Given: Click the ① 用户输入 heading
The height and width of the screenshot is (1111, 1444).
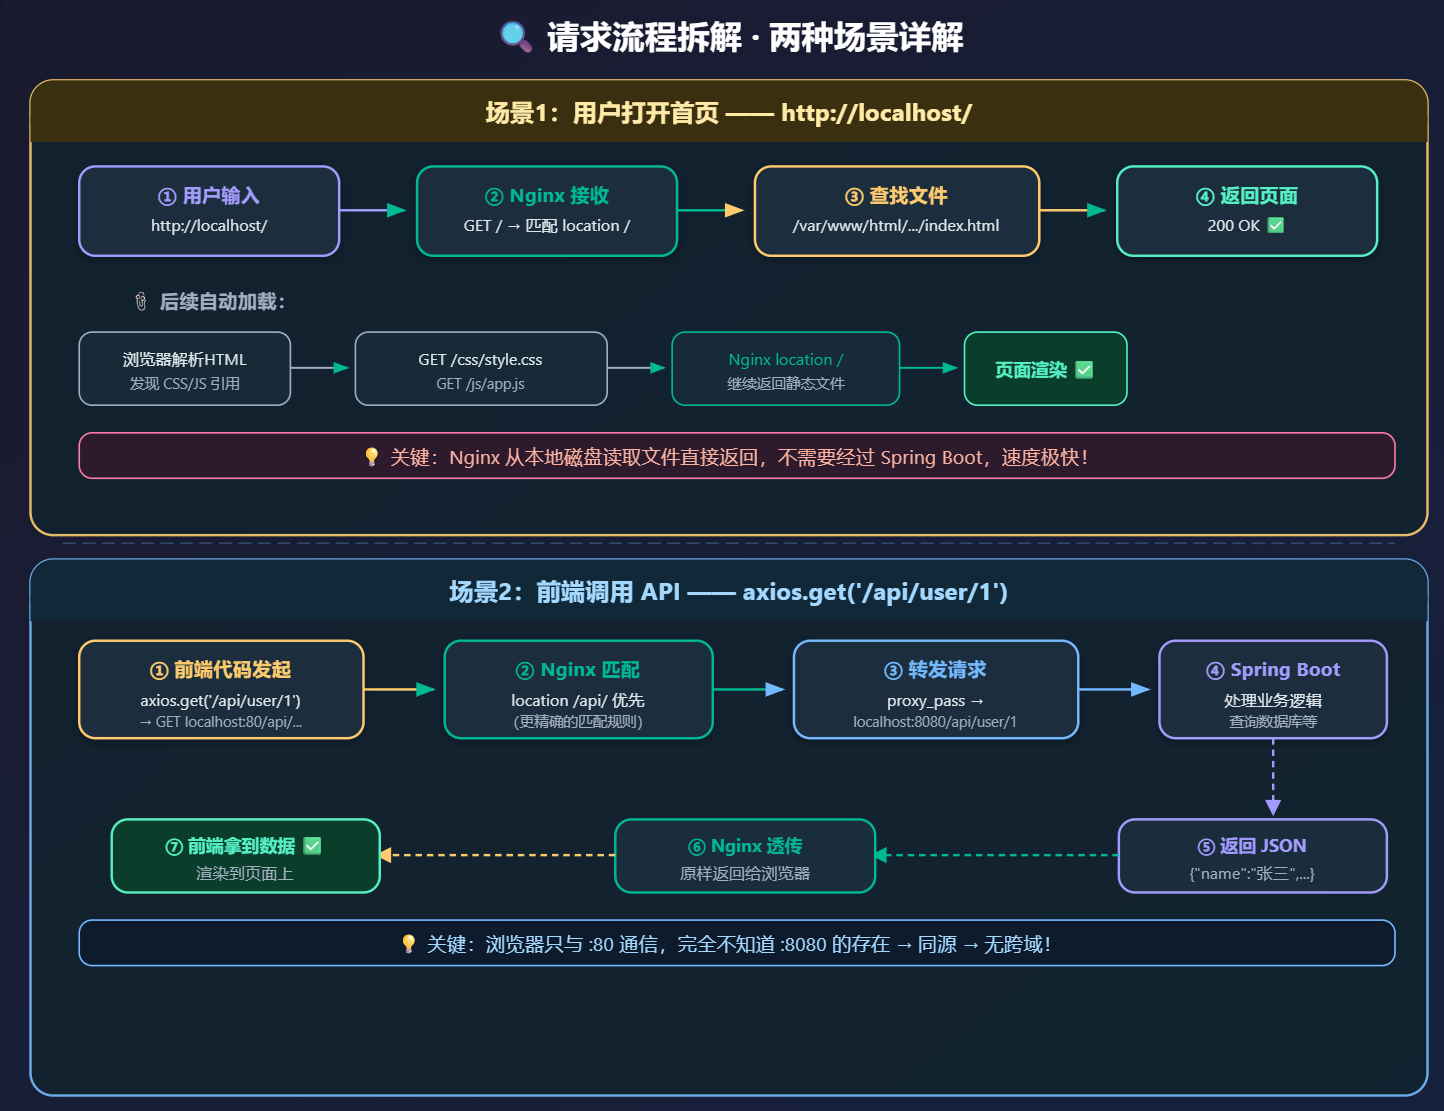Looking at the screenshot, I should 209,196.
